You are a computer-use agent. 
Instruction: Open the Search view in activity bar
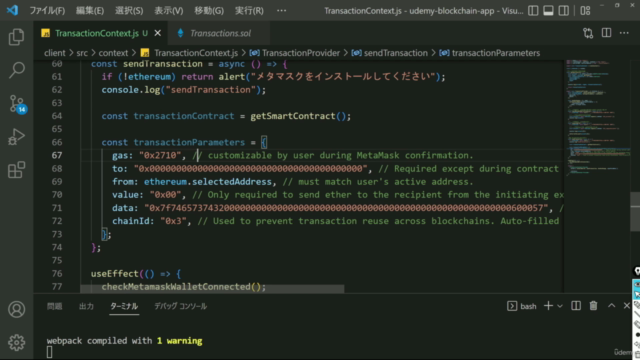16,70
